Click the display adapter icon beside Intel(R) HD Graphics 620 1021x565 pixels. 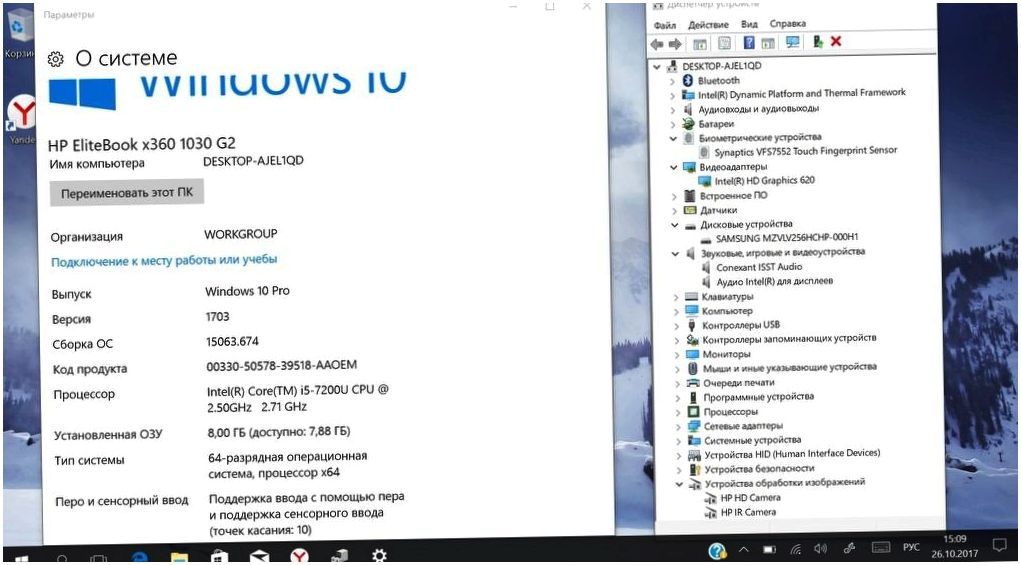705,181
